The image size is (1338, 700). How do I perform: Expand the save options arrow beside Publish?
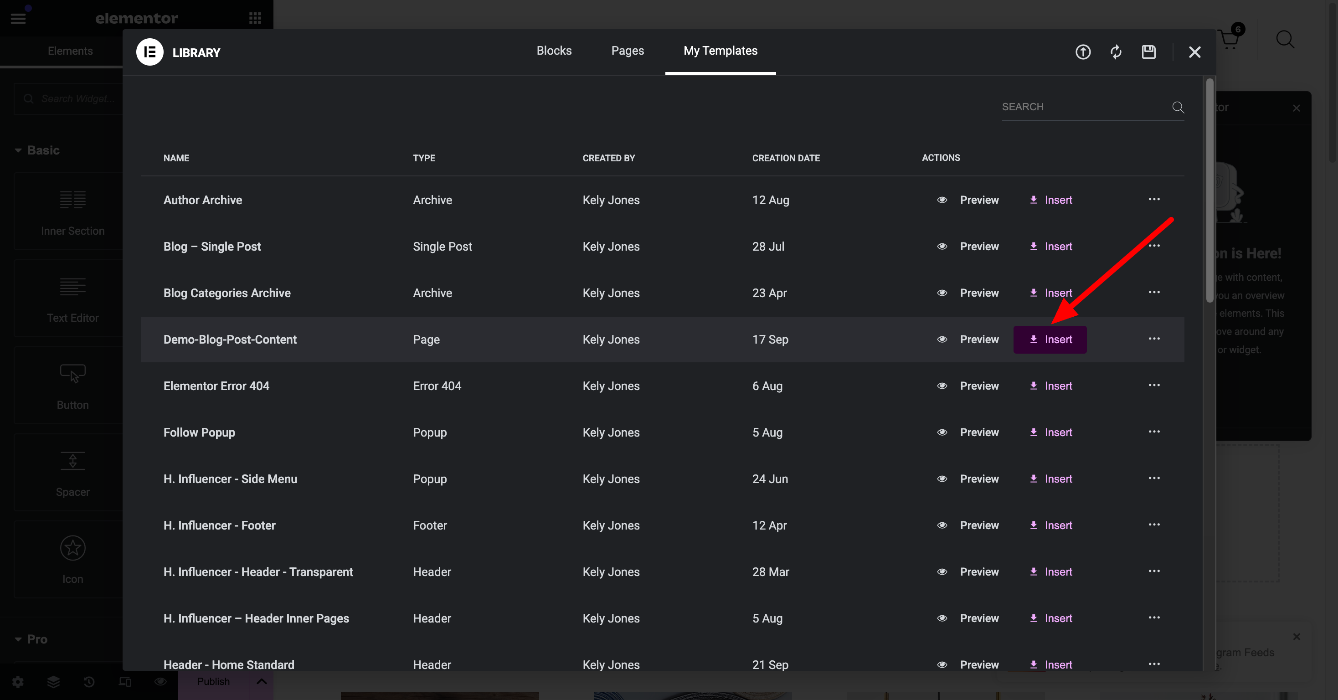point(261,682)
